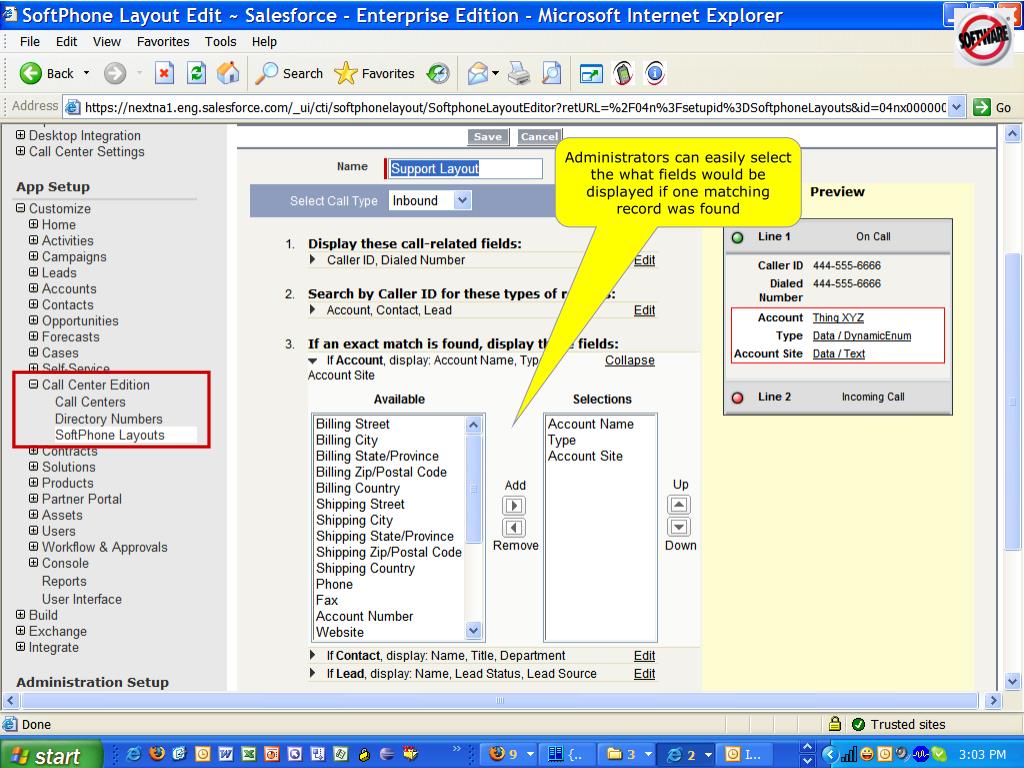Open the Help menu
1024x768 pixels.
pos(264,42)
